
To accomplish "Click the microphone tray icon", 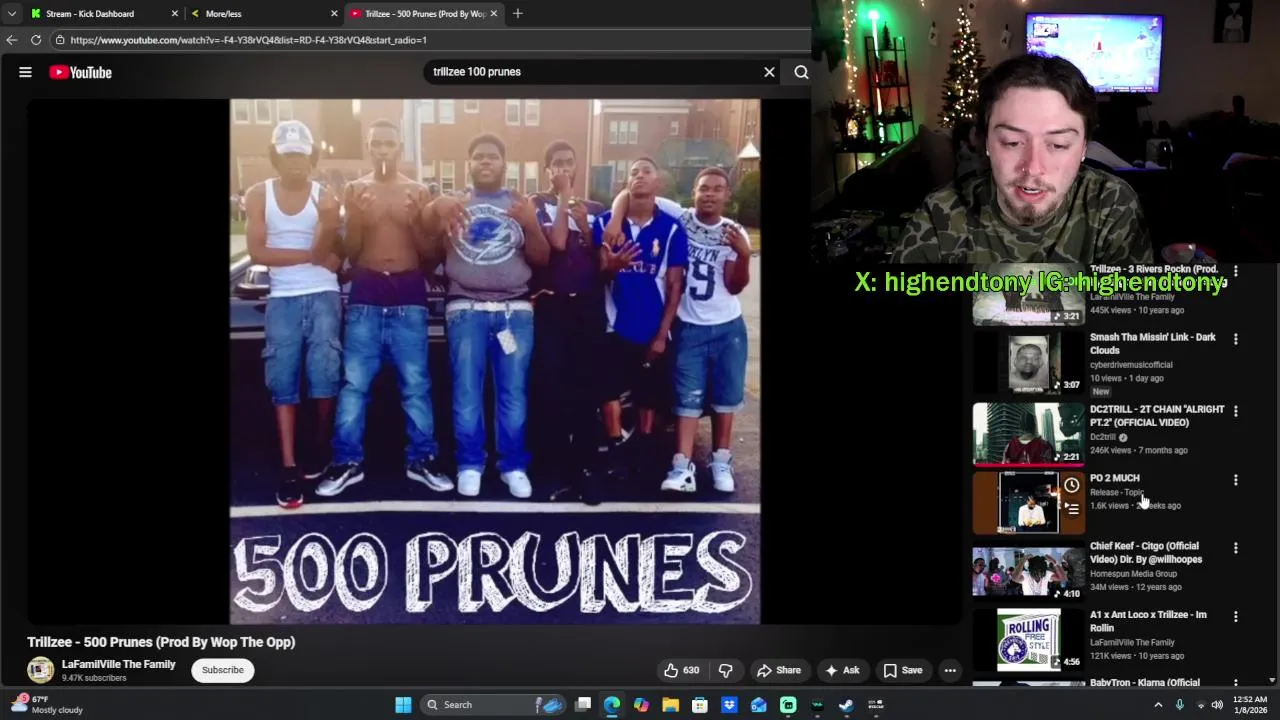I will click(1180, 705).
